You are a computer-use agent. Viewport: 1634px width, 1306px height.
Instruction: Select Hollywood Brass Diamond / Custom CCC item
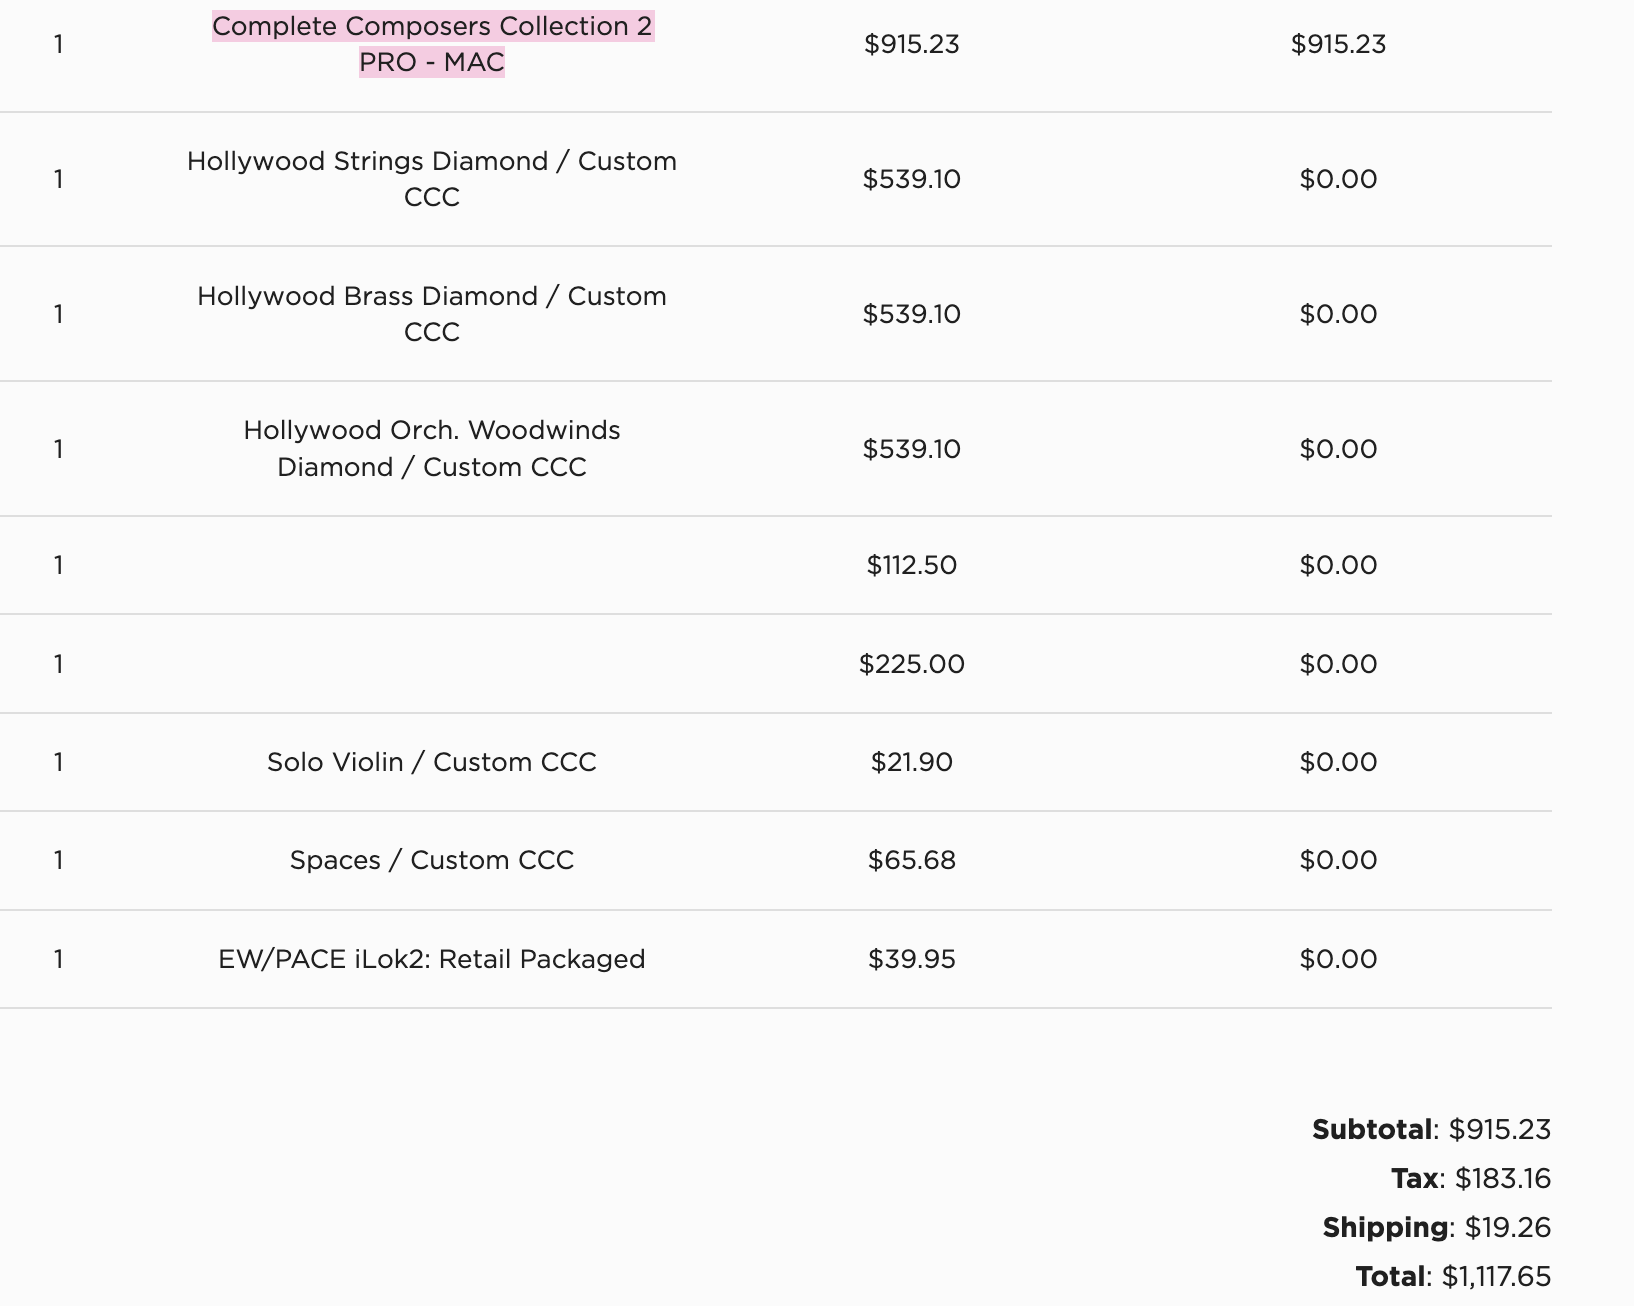[x=432, y=314]
